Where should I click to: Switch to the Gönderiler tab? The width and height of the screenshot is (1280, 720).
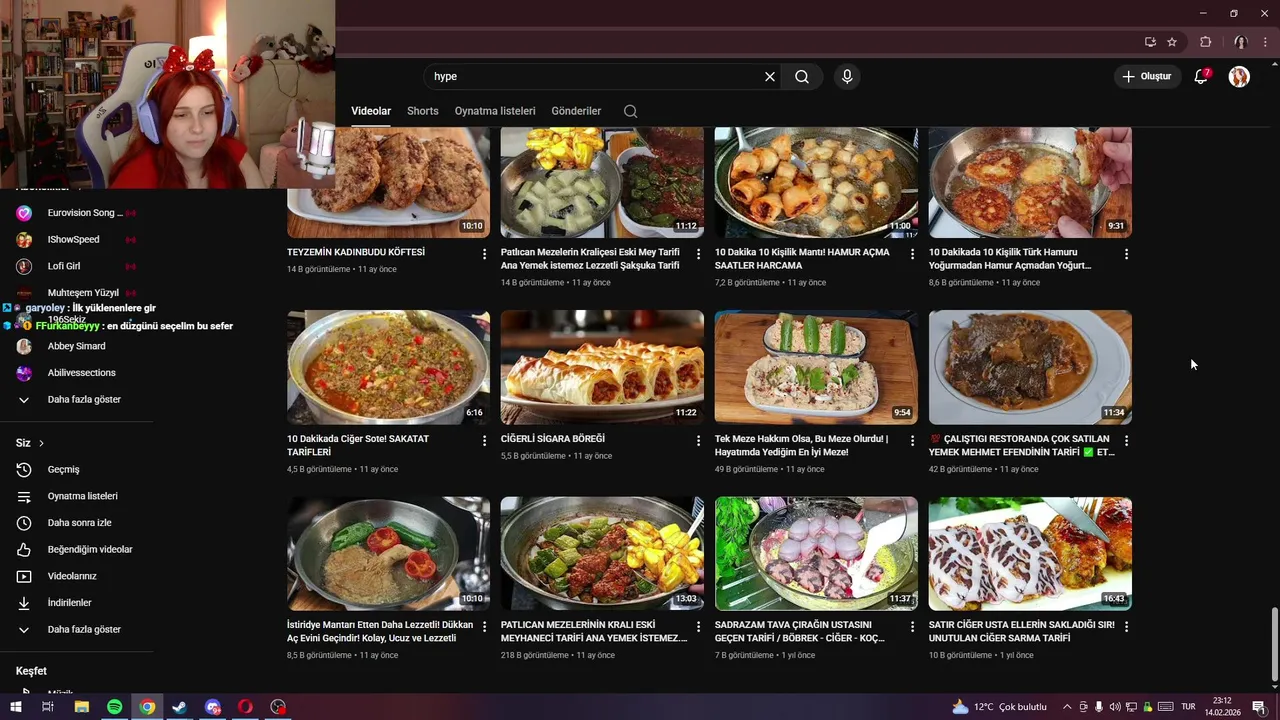click(576, 111)
